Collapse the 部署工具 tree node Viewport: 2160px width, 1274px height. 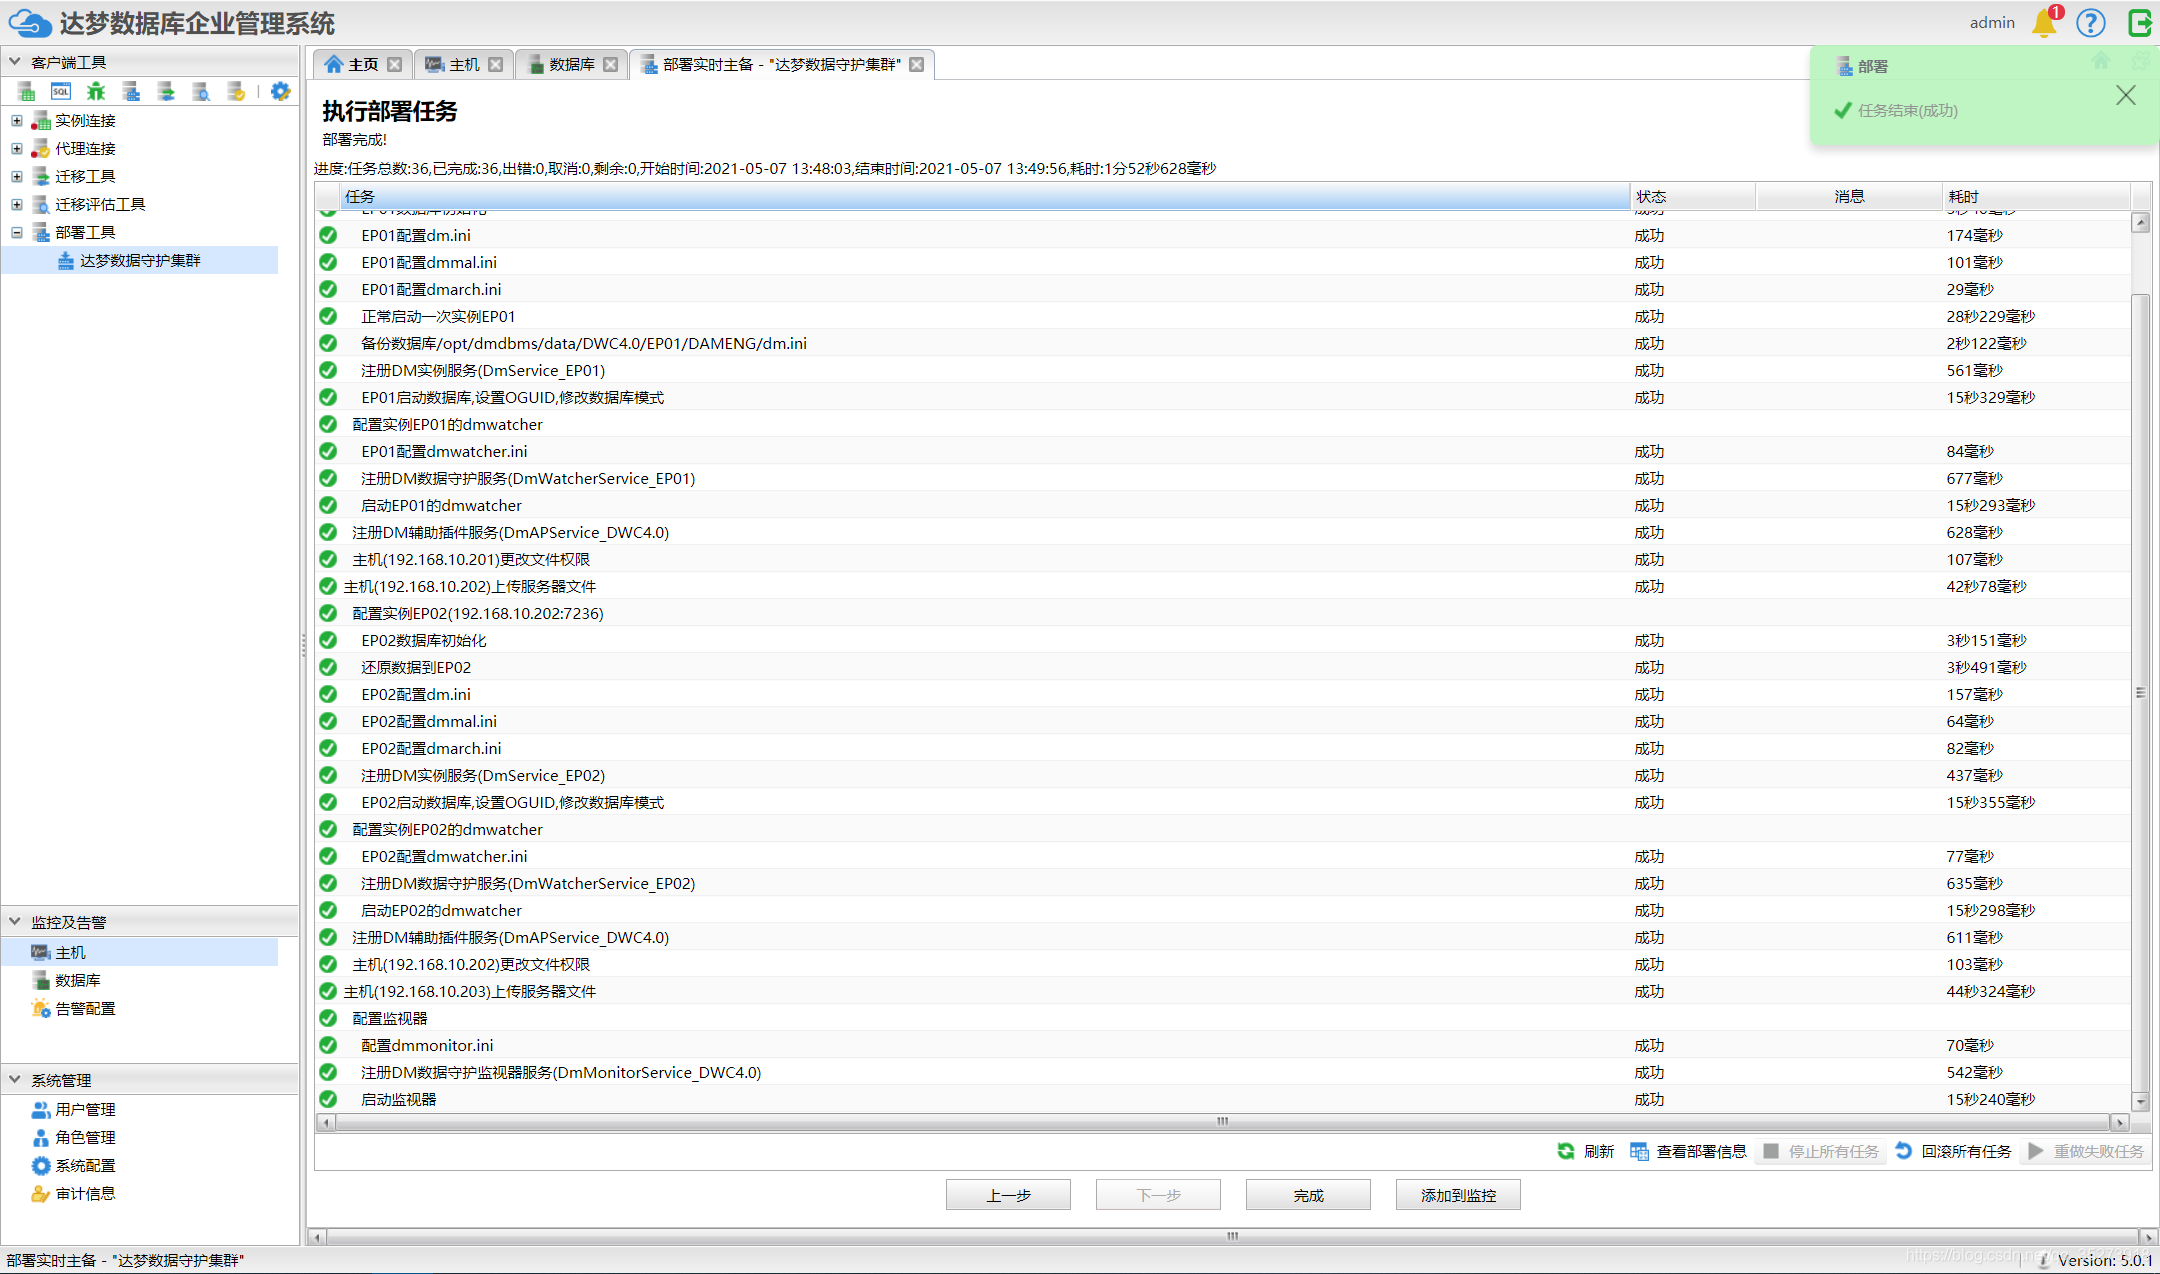[x=17, y=232]
